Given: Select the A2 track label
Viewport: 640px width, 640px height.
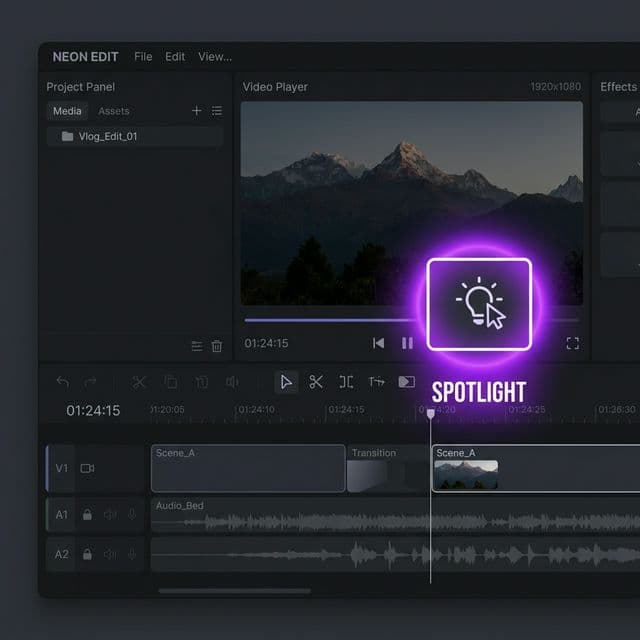Looking at the screenshot, I should [x=62, y=554].
